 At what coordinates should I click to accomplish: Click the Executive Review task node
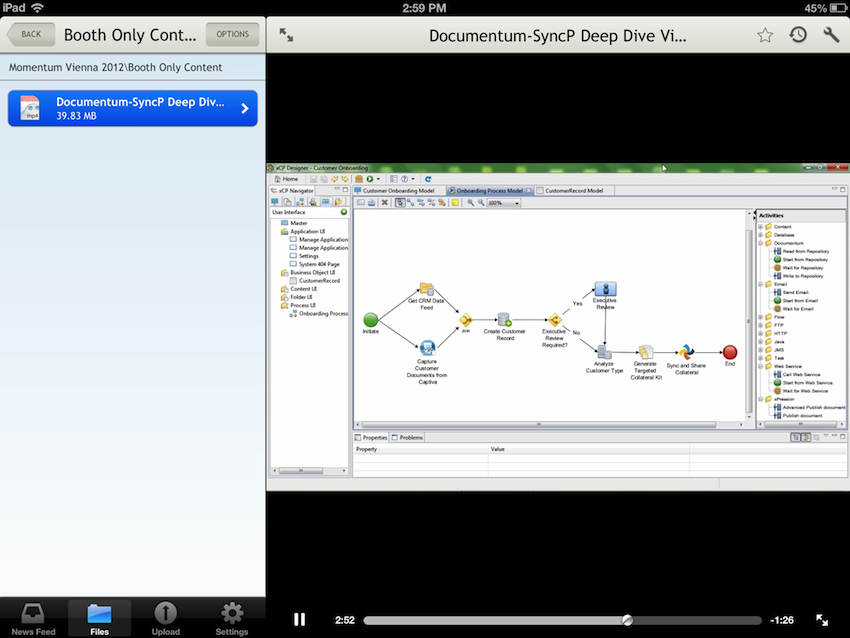click(605, 289)
